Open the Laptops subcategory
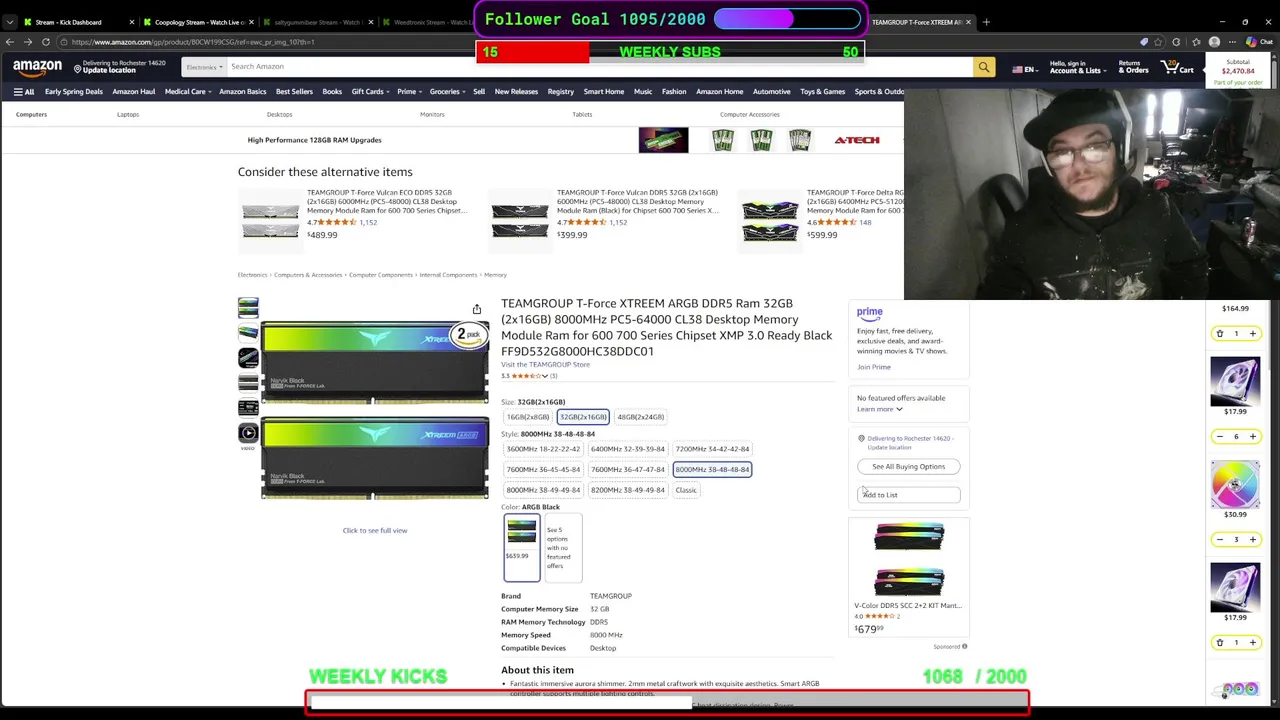Image resolution: width=1280 pixels, height=720 pixels. point(128,115)
